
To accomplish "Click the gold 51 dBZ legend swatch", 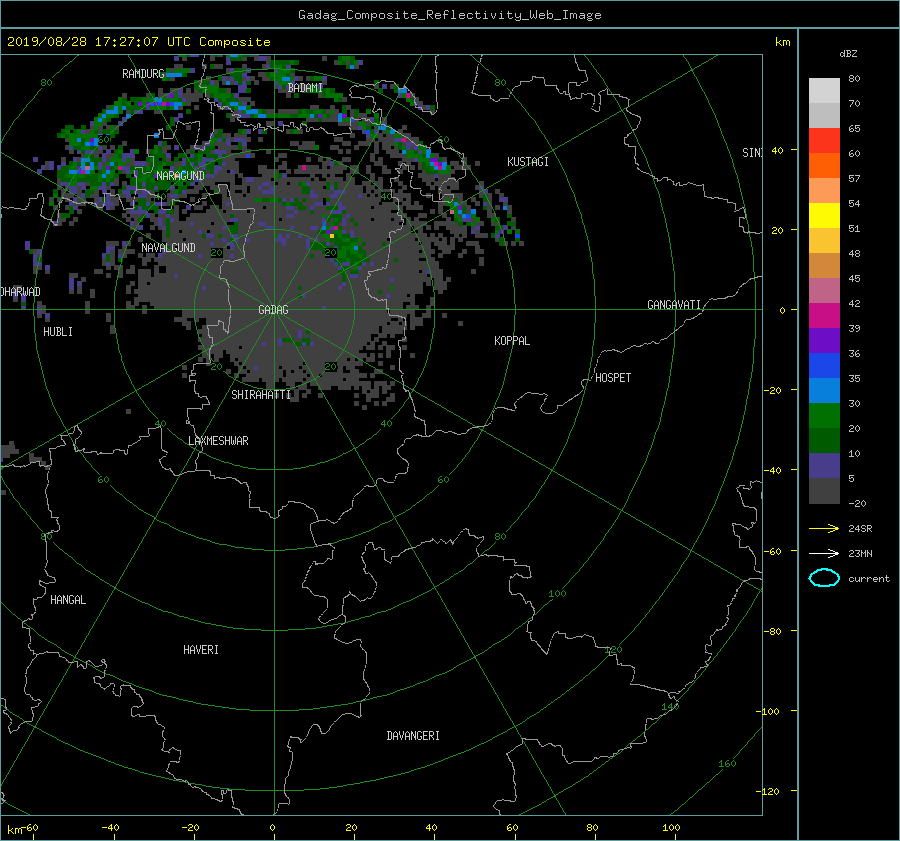I will click(824, 241).
